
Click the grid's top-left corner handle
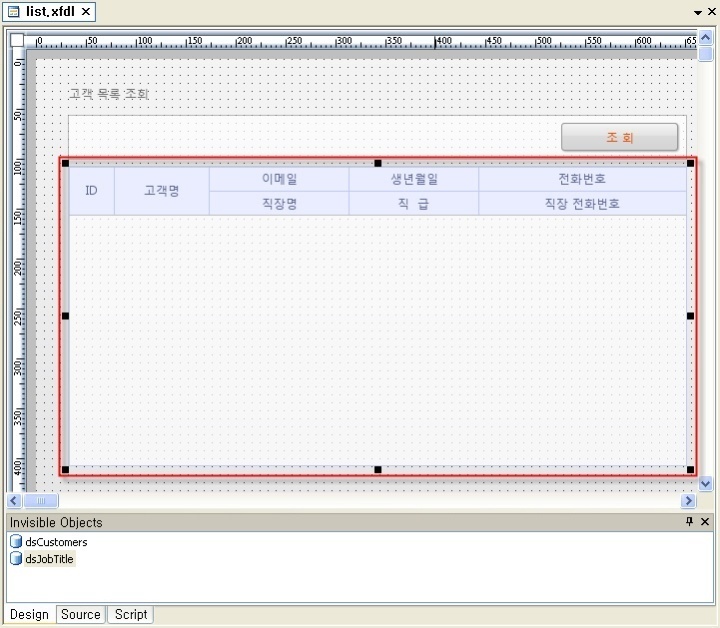[x=65, y=163]
